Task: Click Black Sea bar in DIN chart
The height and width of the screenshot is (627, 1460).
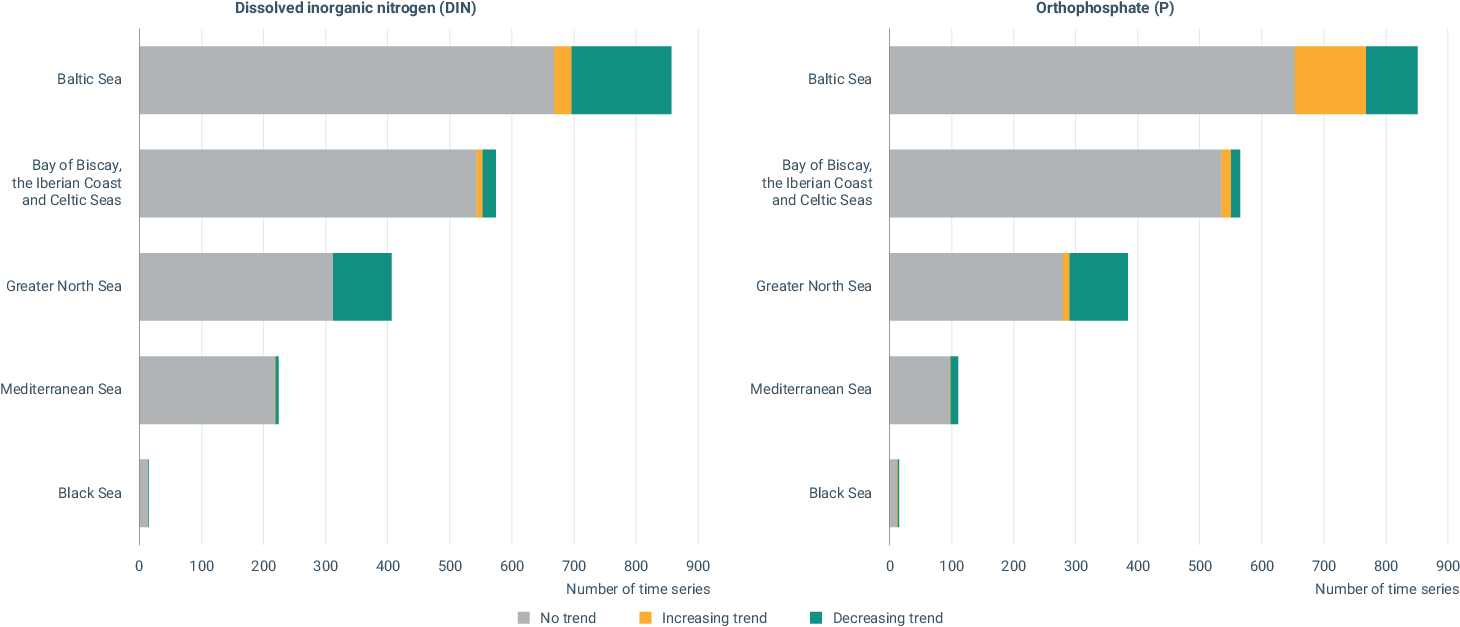Action: point(143,493)
